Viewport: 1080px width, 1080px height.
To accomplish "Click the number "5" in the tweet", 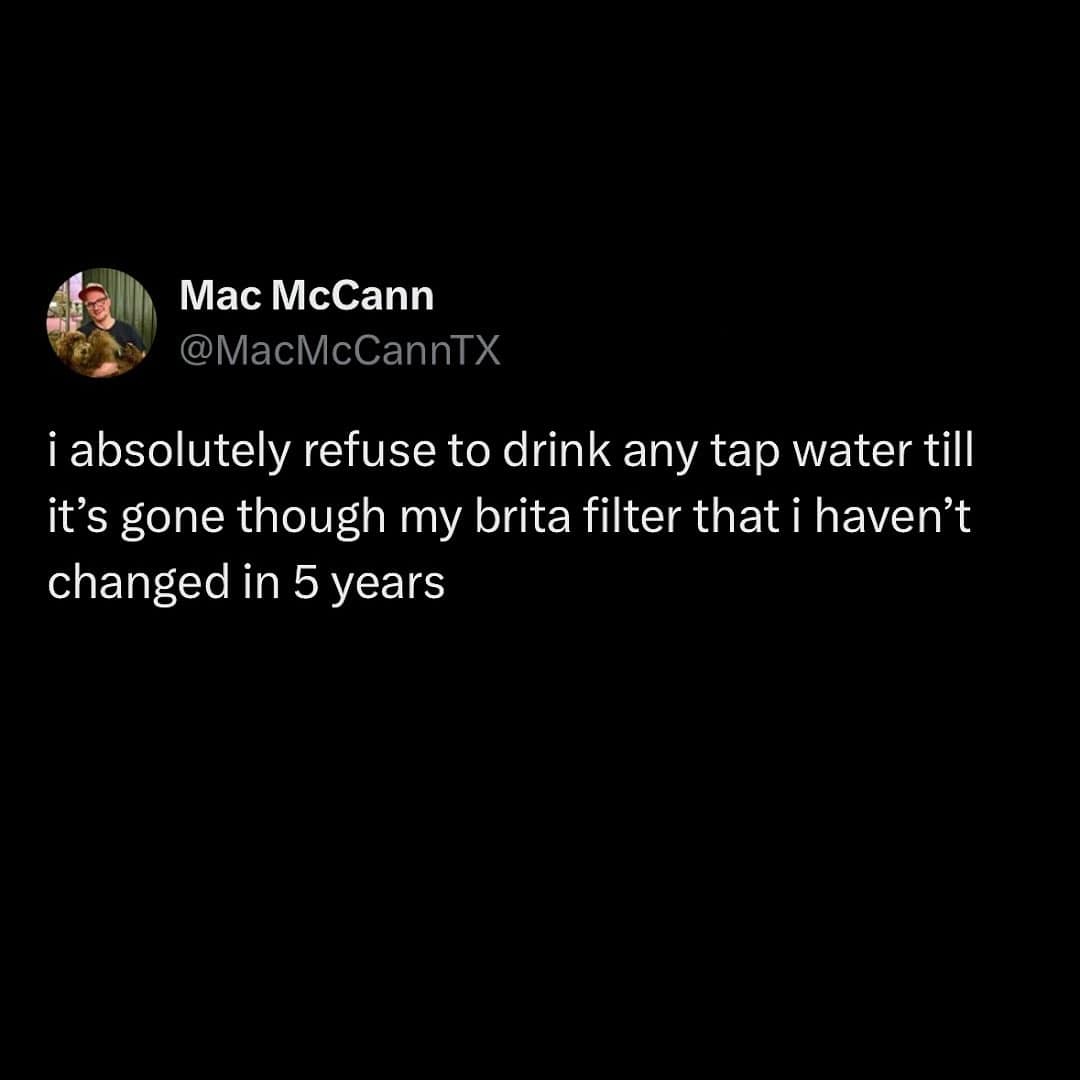I will pyautogui.click(x=305, y=582).
